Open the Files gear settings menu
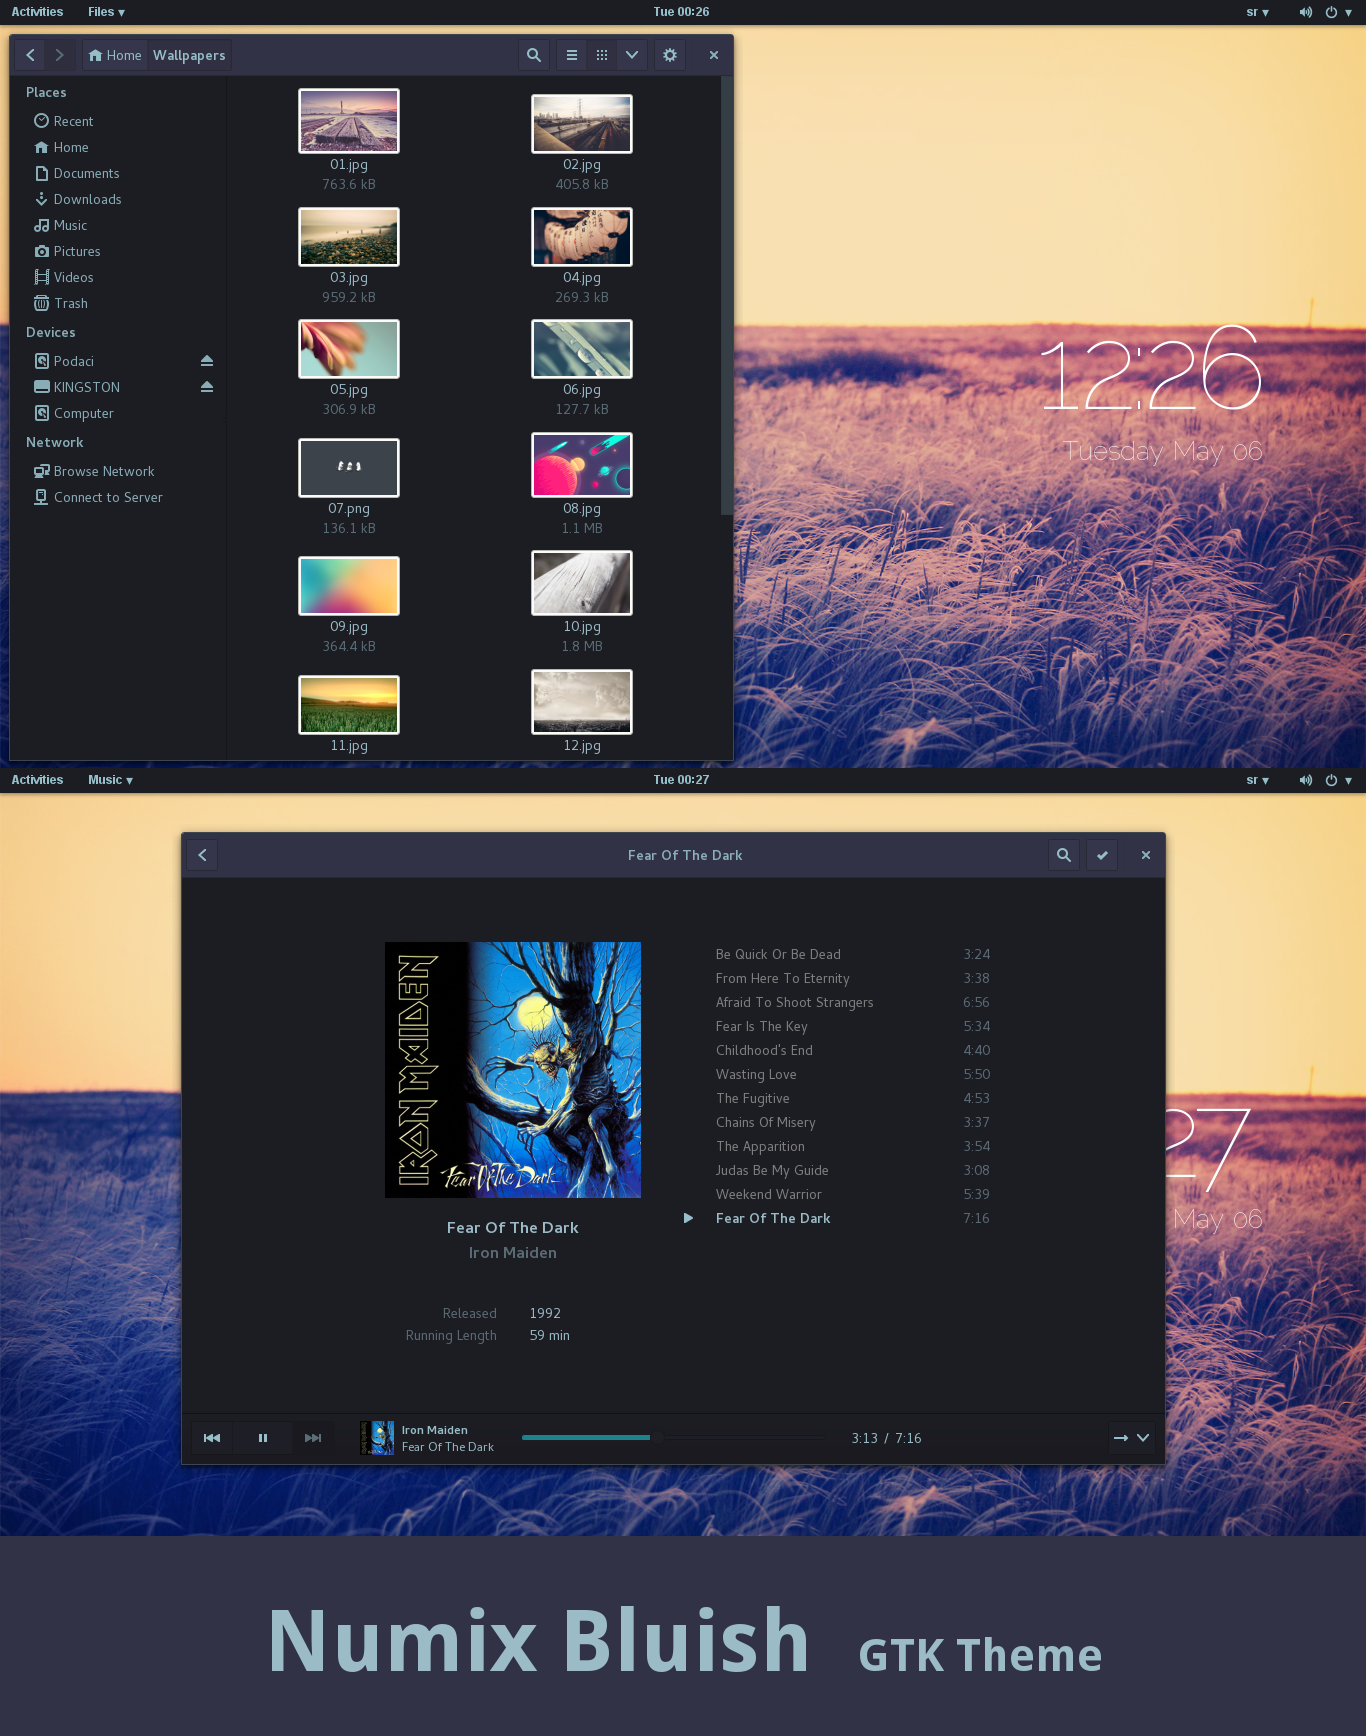Image resolution: width=1366 pixels, height=1736 pixels. [670, 55]
